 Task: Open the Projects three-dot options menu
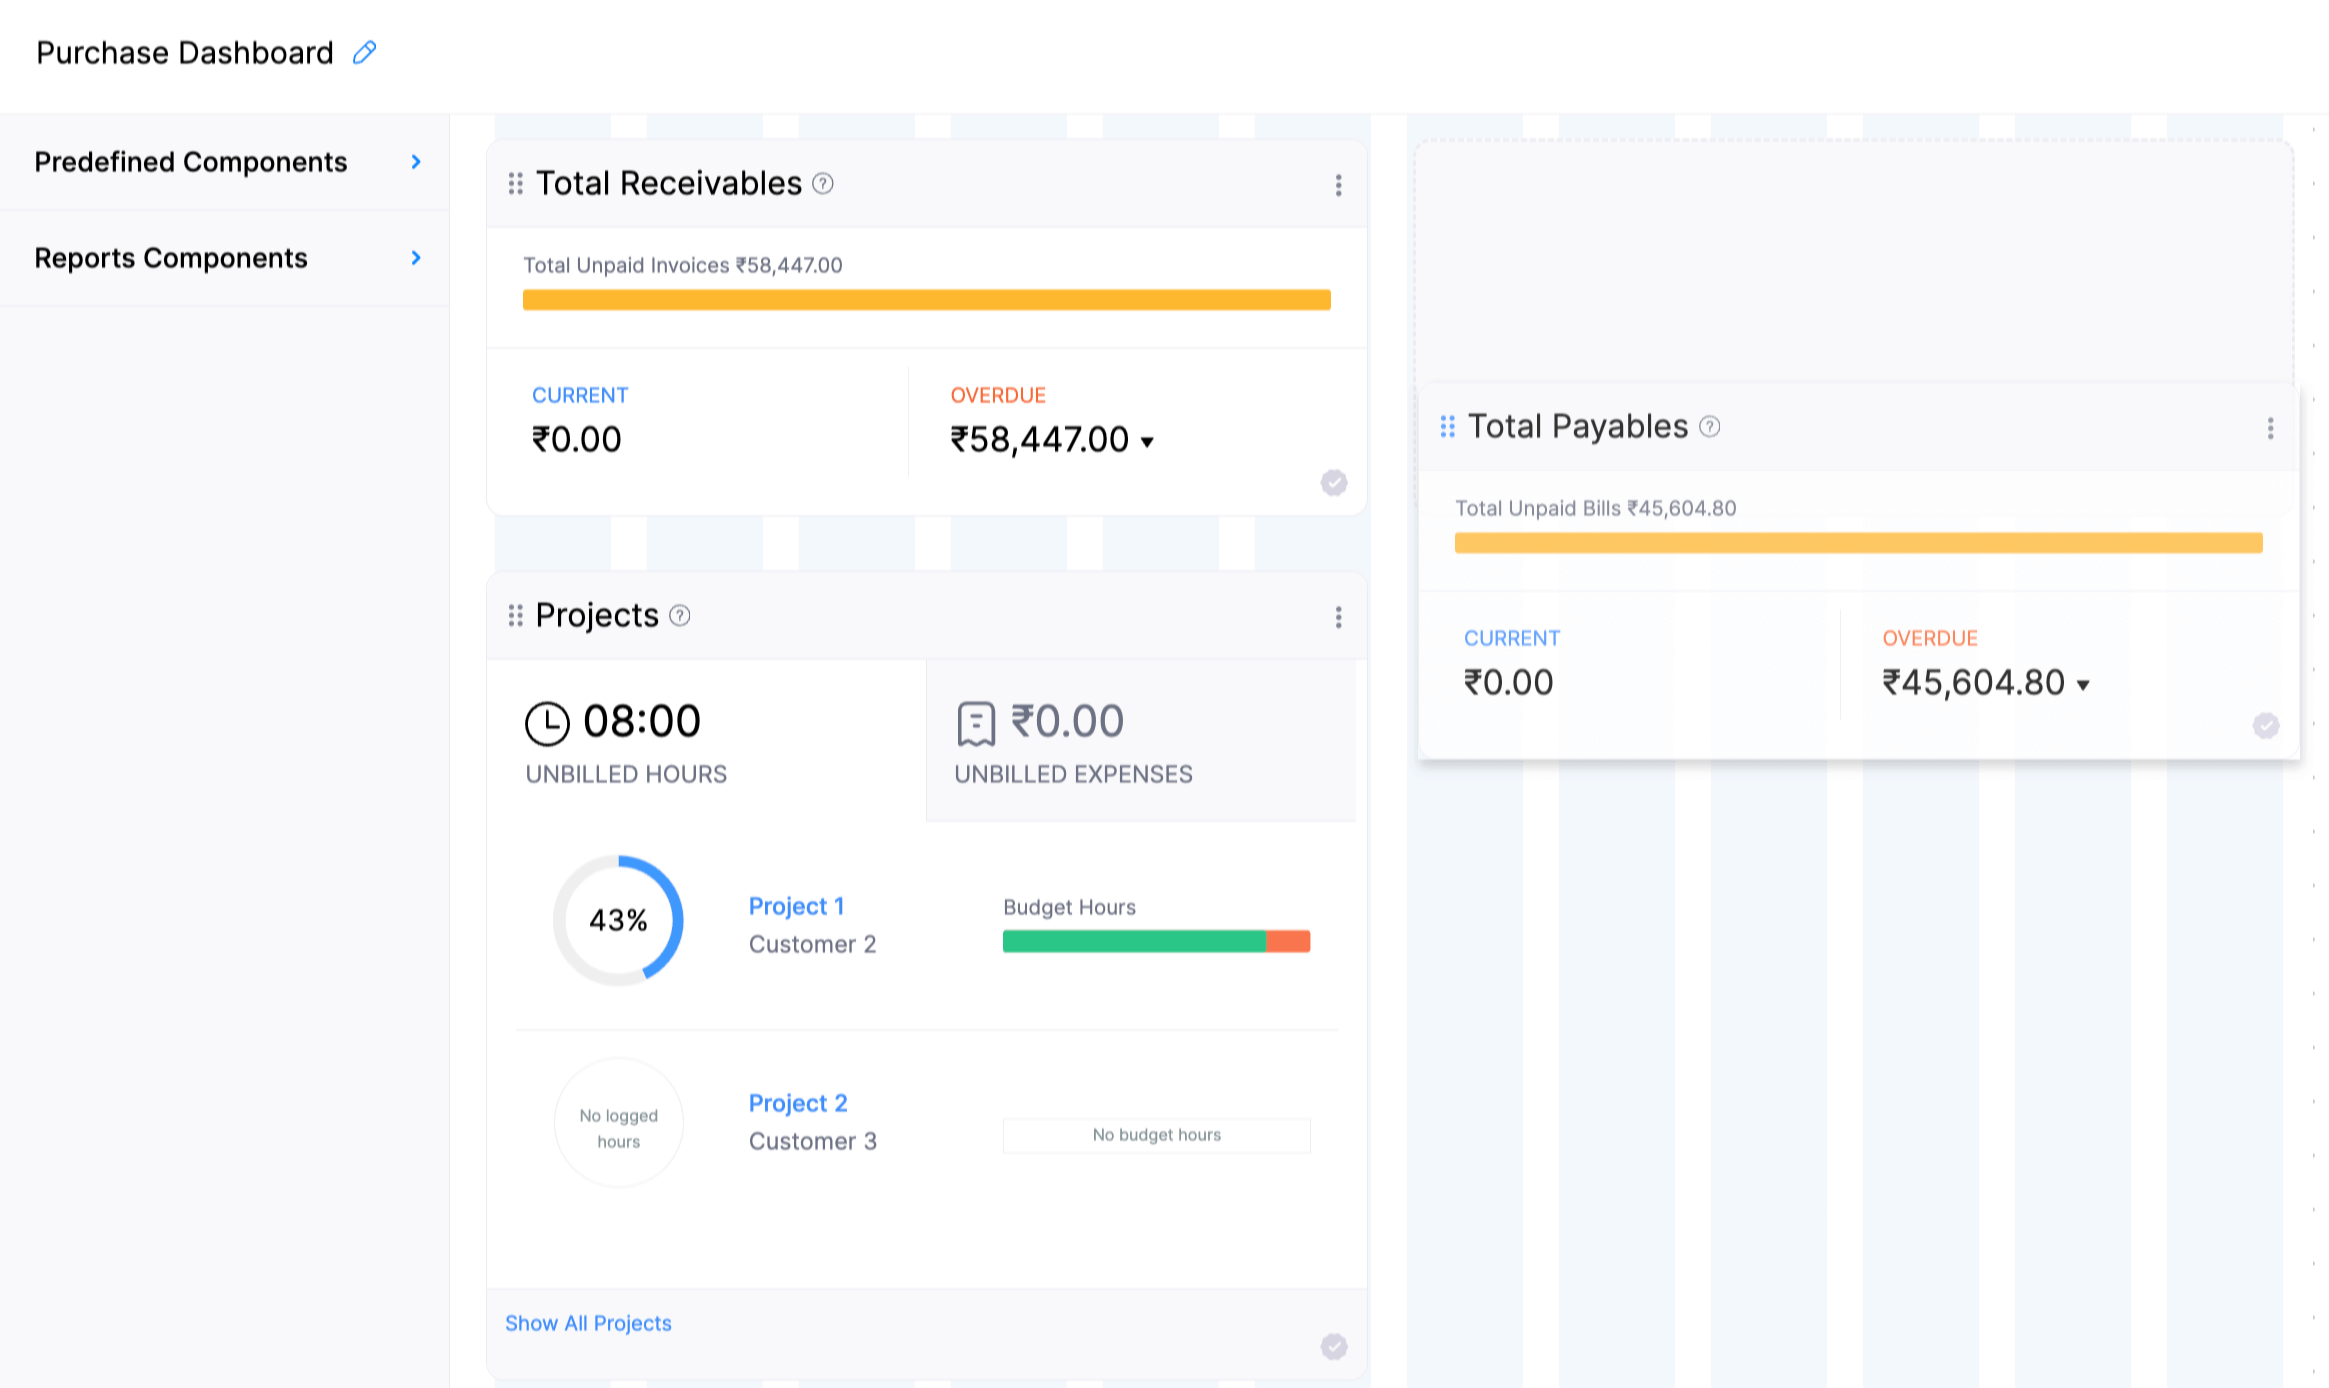pyautogui.click(x=1338, y=617)
